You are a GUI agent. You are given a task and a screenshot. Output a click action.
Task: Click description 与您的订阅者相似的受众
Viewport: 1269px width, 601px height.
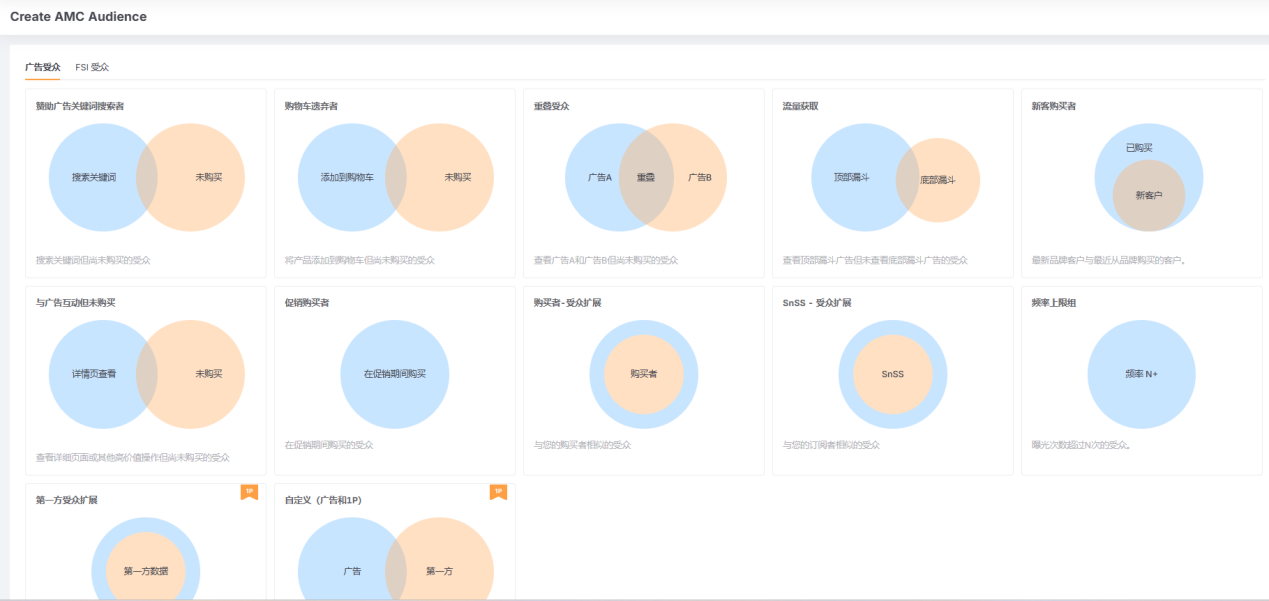pos(831,445)
